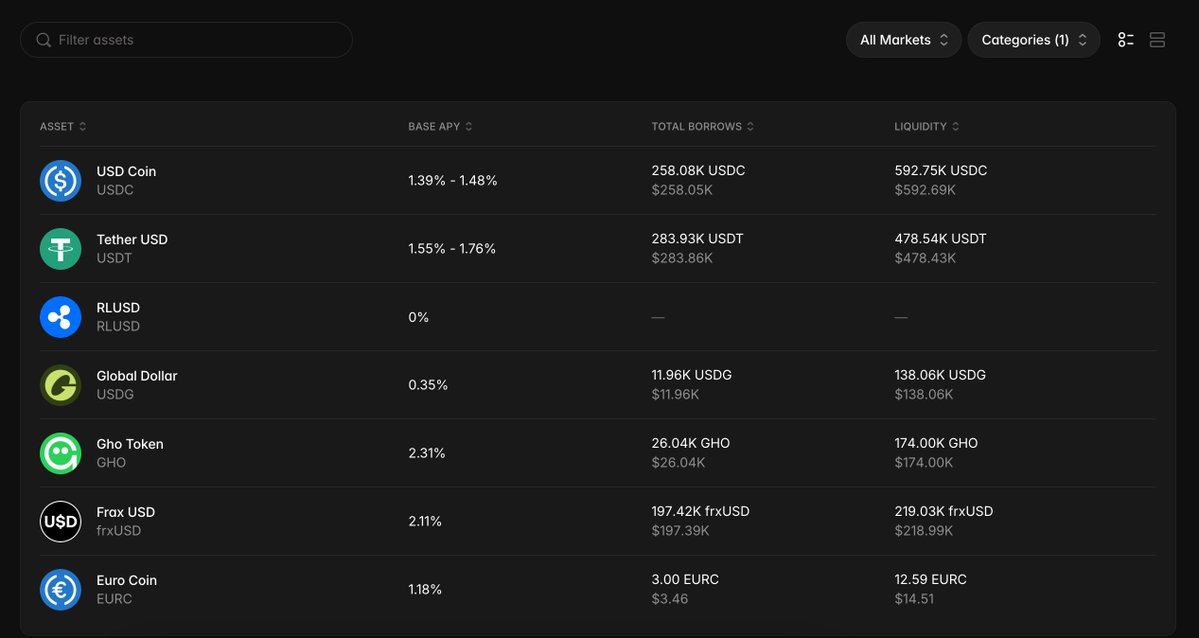The height and width of the screenshot is (638, 1199).
Task: Click the 2.31% base APY value
Action: click(x=427, y=453)
